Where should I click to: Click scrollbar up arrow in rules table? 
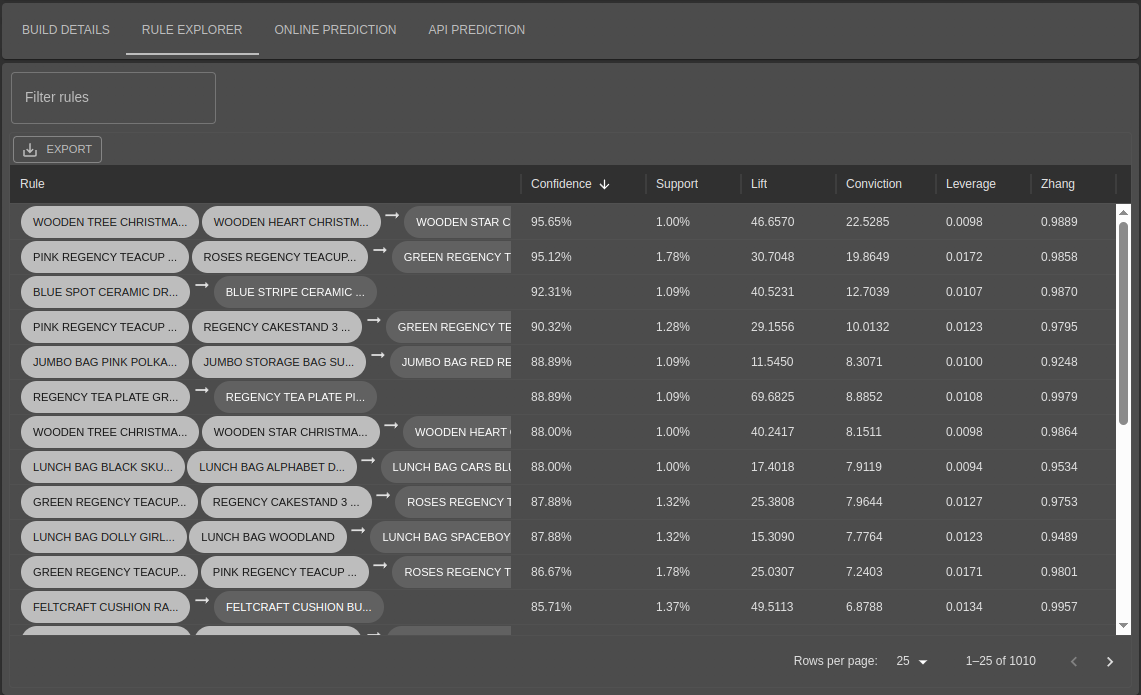(1124, 213)
